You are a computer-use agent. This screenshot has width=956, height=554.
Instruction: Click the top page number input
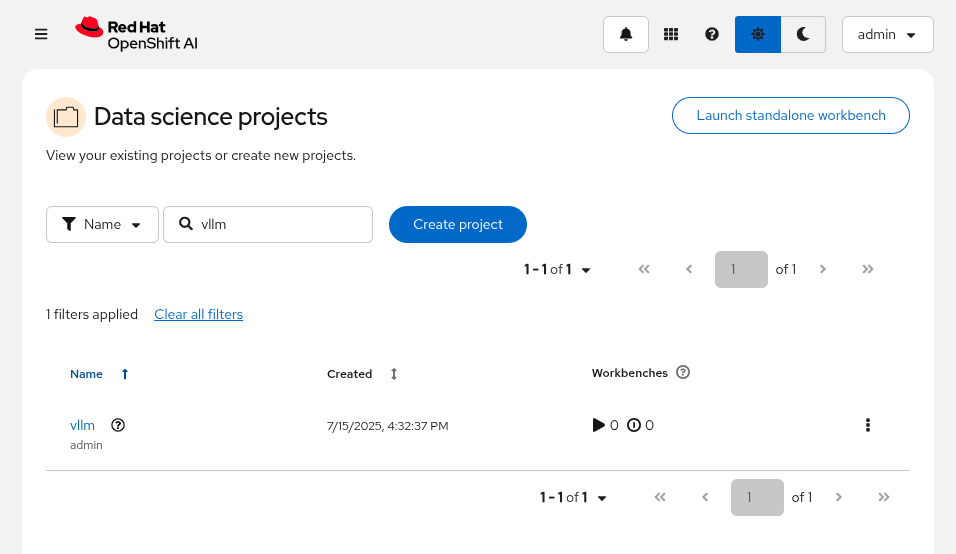click(741, 269)
